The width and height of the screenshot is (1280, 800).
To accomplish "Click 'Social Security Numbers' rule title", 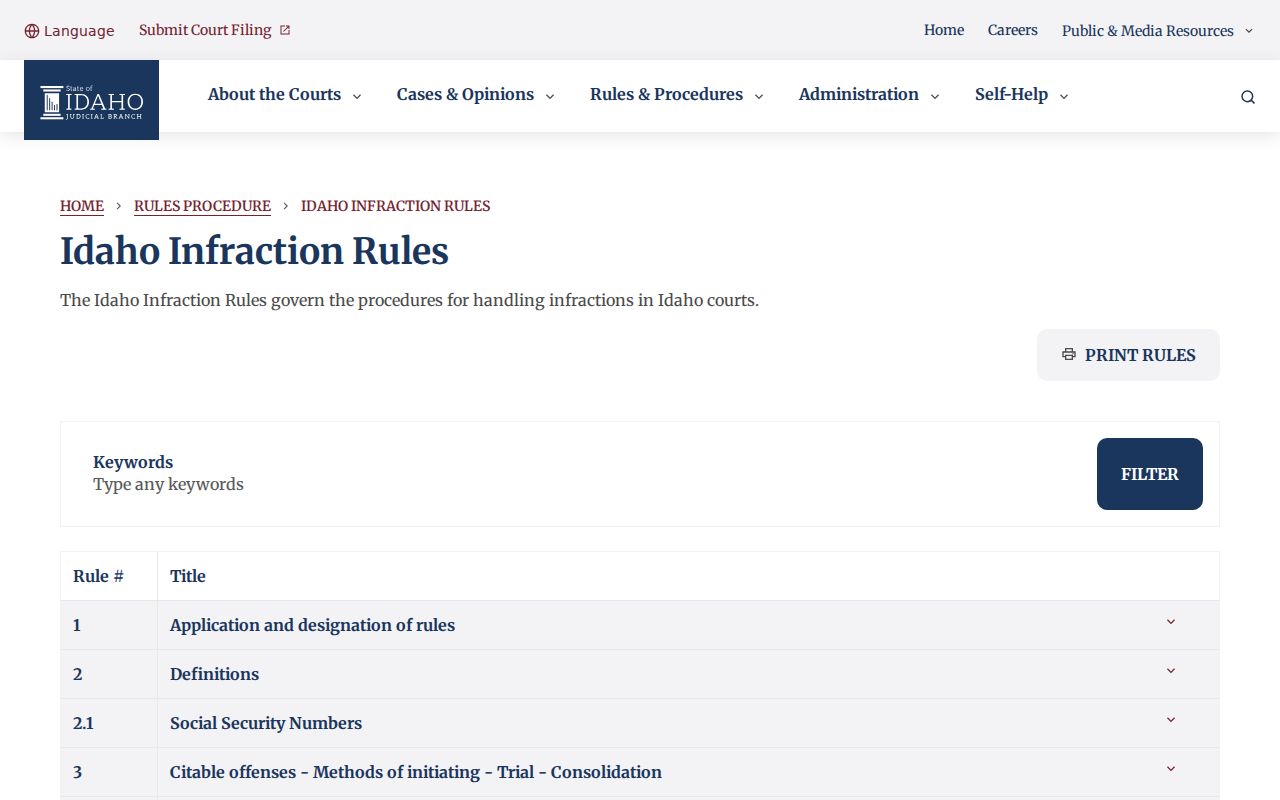I will (266, 723).
